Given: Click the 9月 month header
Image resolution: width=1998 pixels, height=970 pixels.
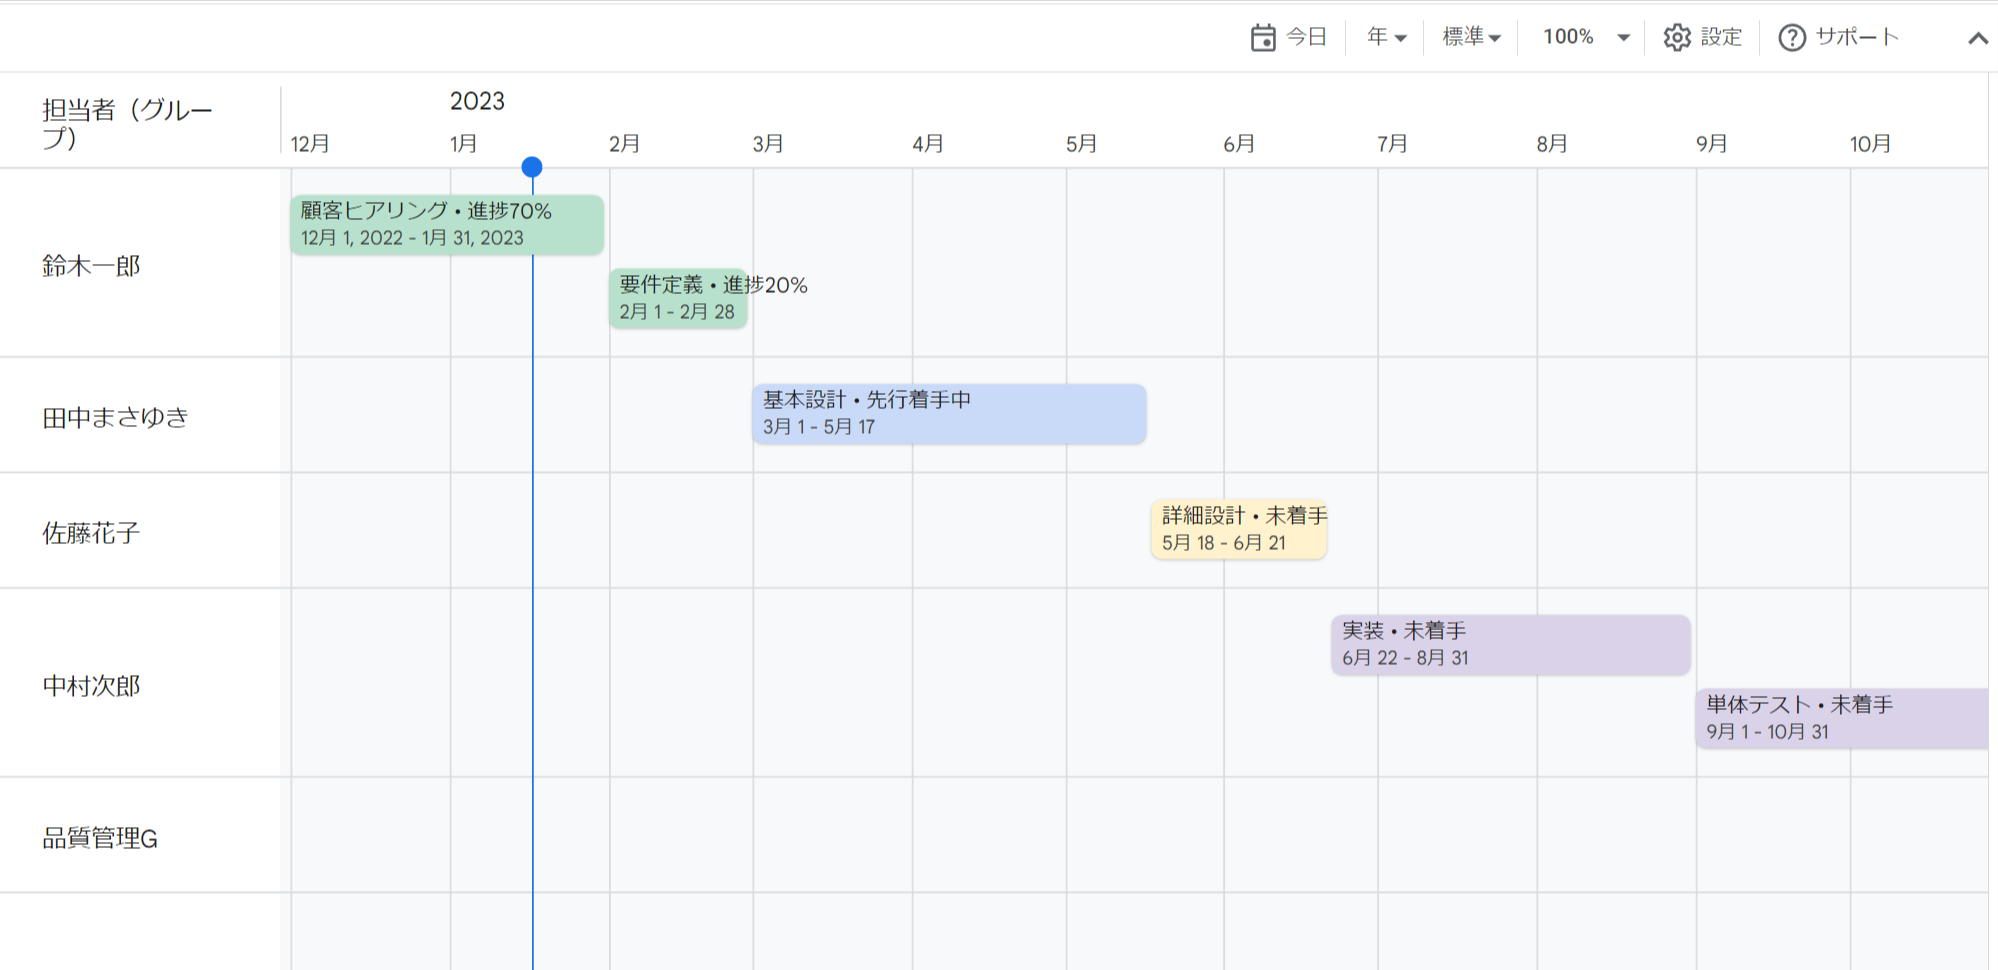Looking at the screenshot, I should (x=1711, y=144).
